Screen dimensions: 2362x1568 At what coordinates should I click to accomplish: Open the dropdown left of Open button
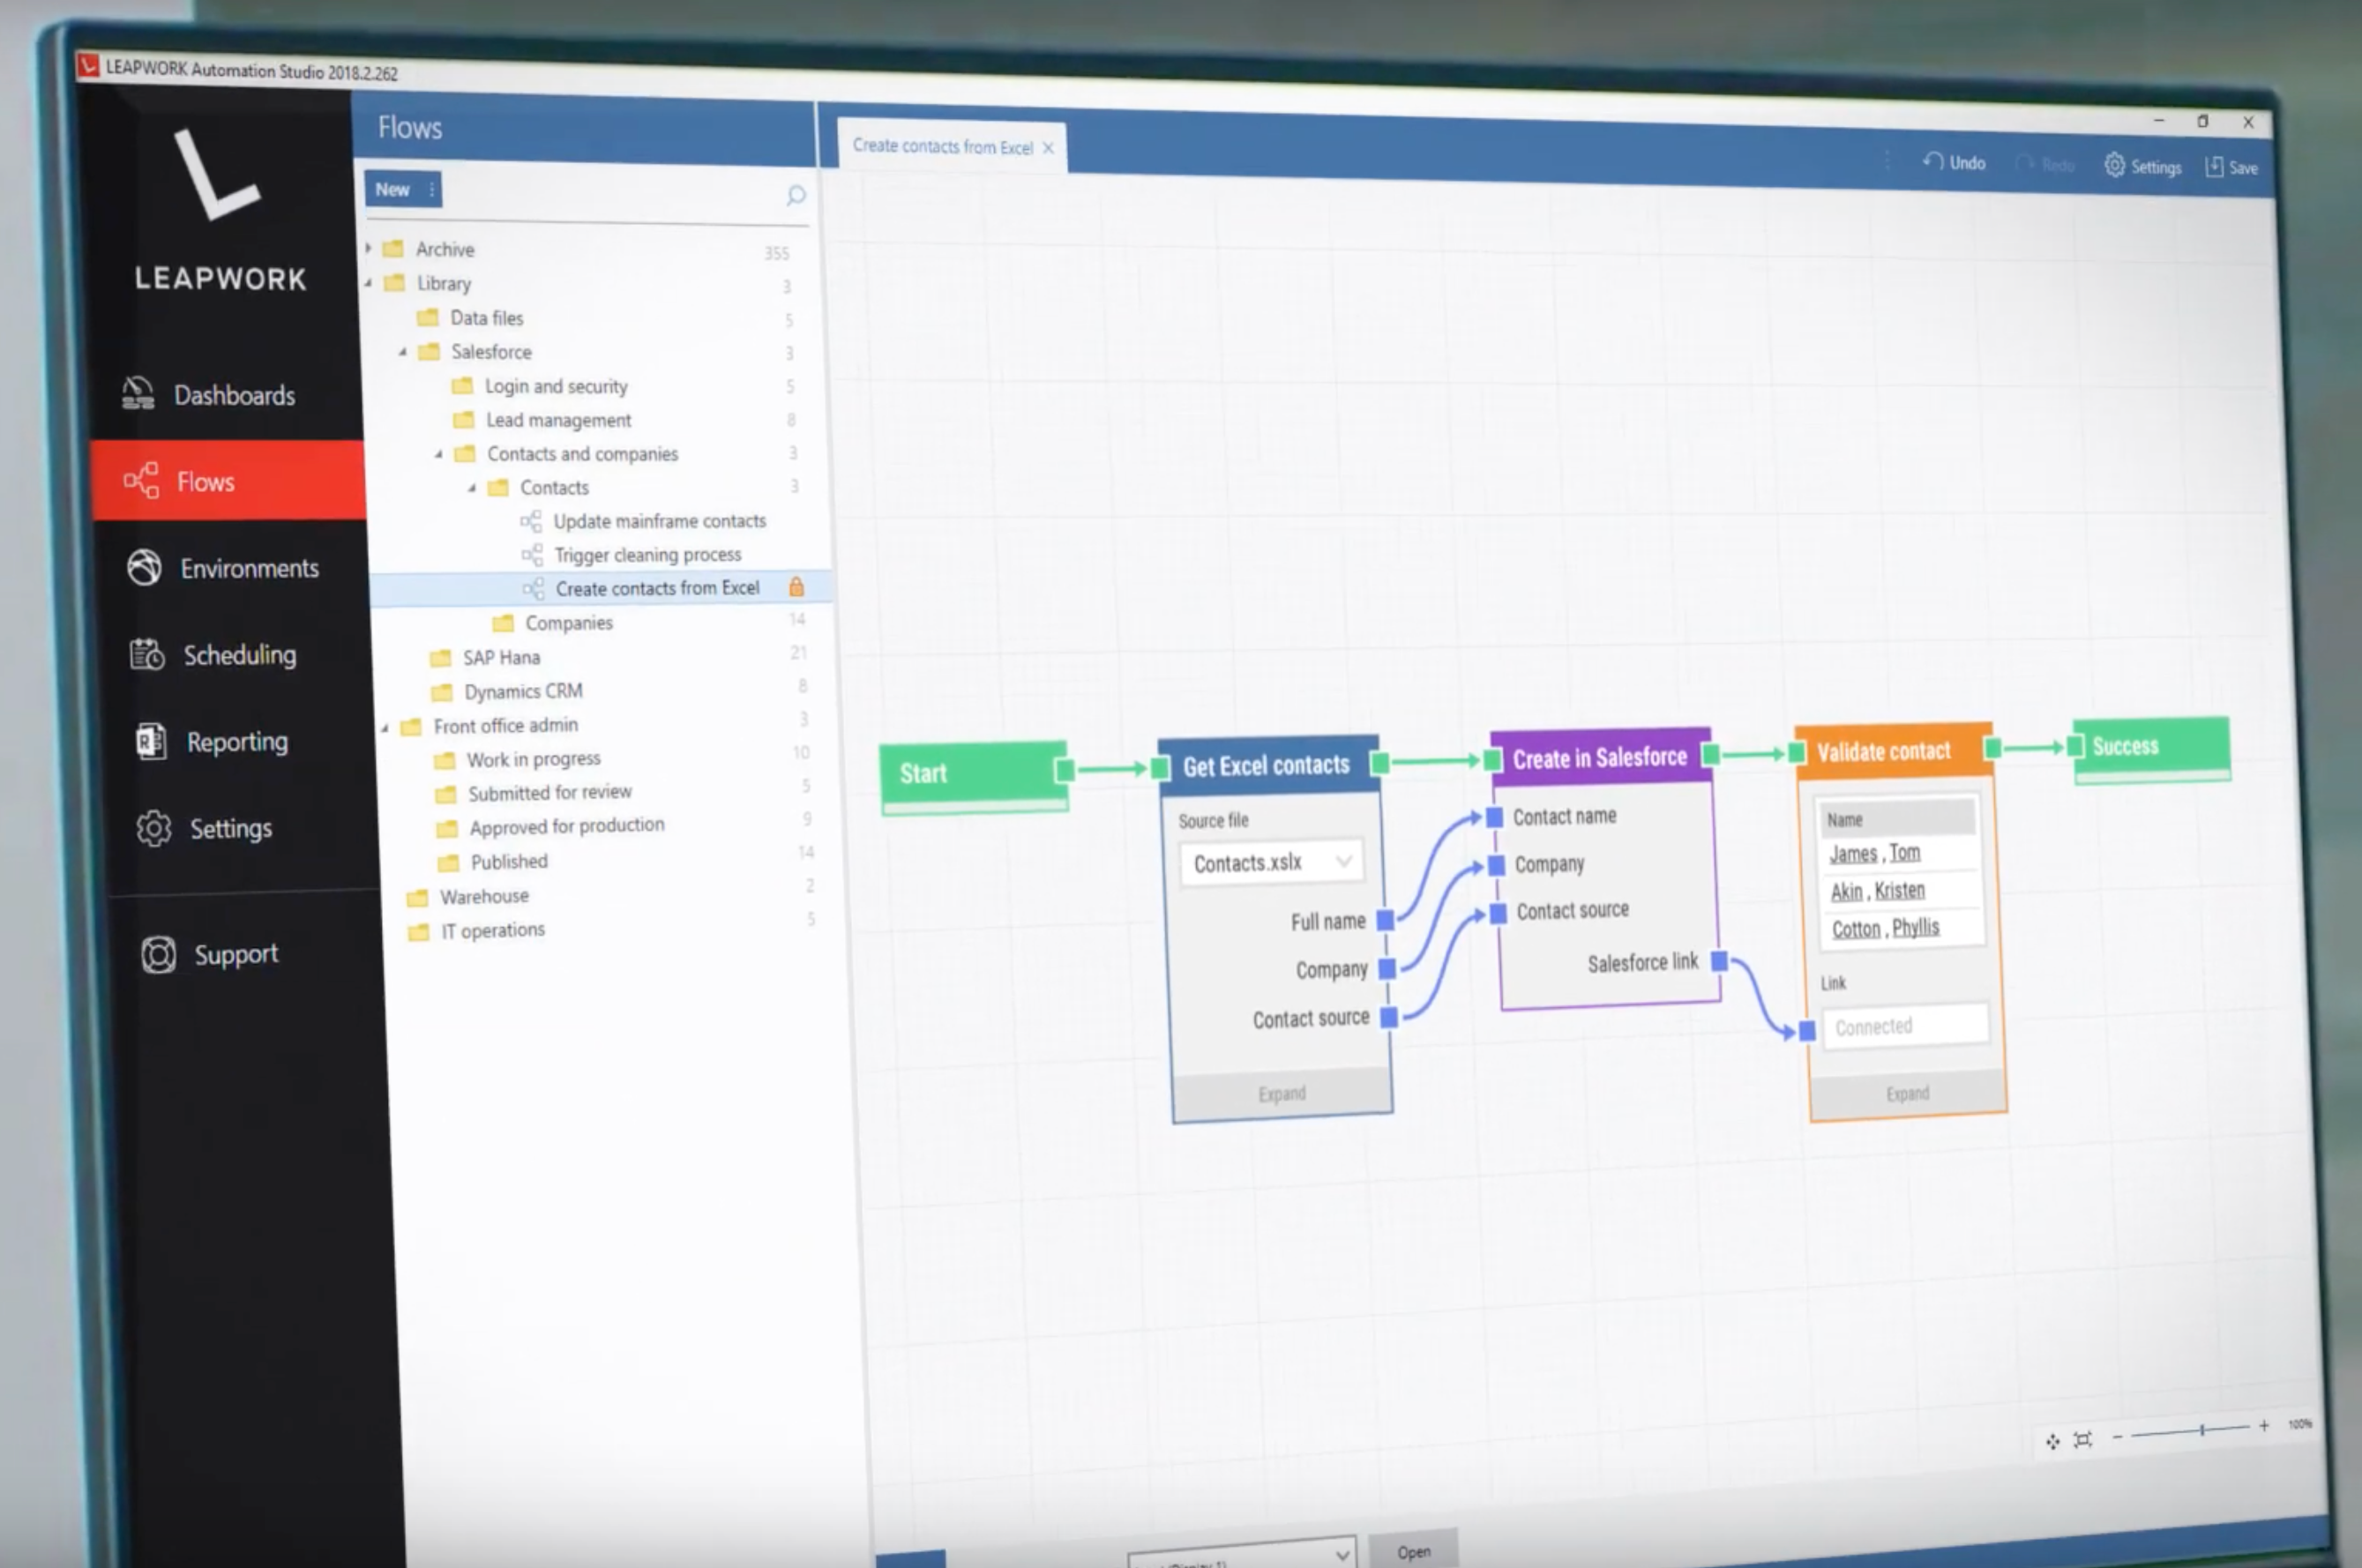tap(1242, 1552)
